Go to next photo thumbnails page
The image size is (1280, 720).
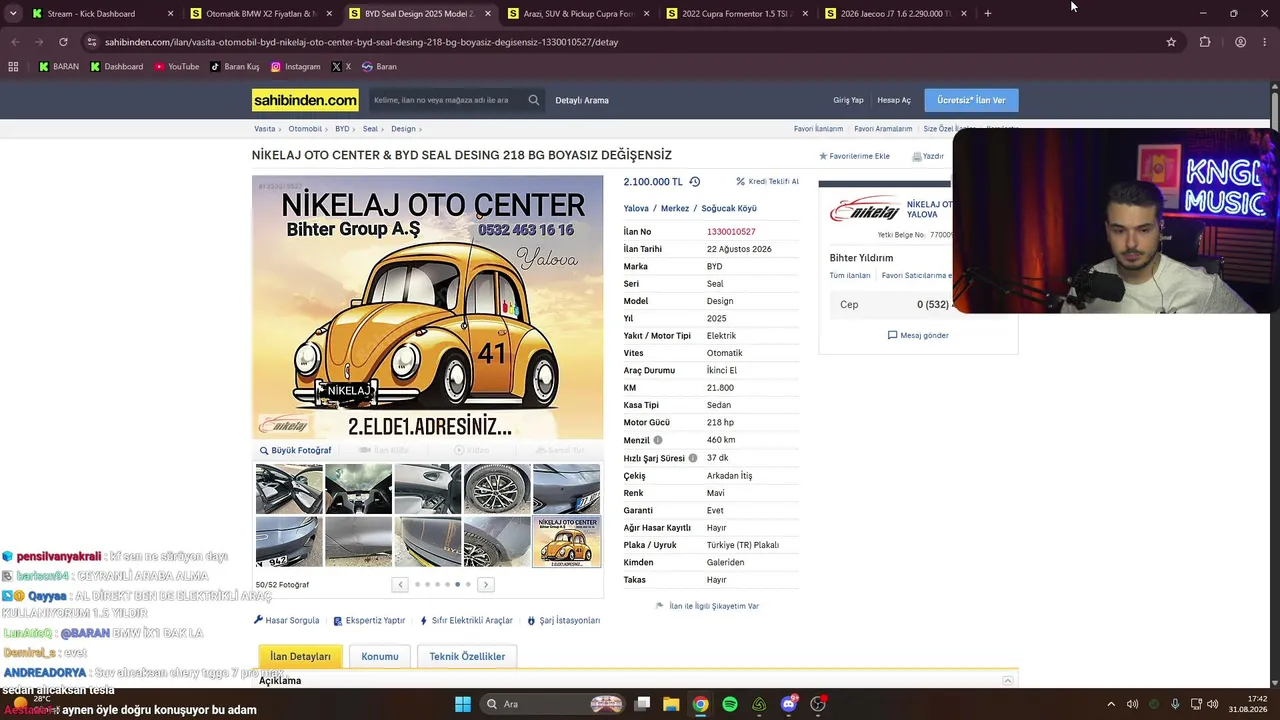[x=486, y=584]
